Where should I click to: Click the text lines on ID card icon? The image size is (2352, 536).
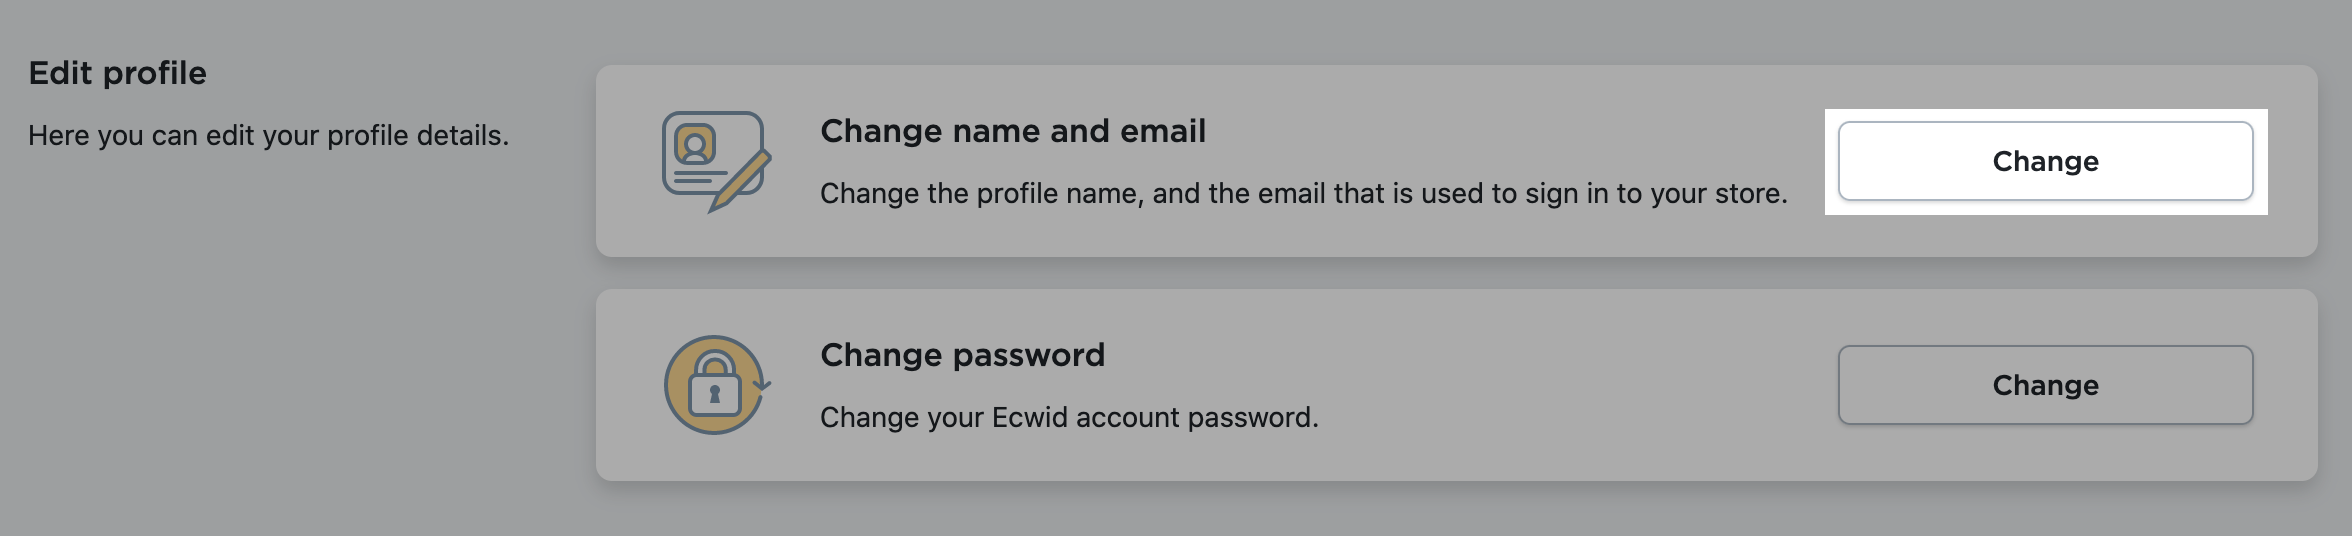tap(699, 178)
